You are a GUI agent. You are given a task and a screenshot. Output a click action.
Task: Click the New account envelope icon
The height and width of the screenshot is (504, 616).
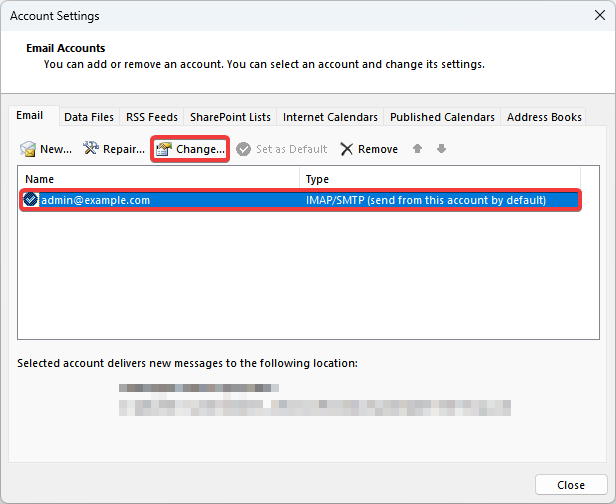(29, 149)
